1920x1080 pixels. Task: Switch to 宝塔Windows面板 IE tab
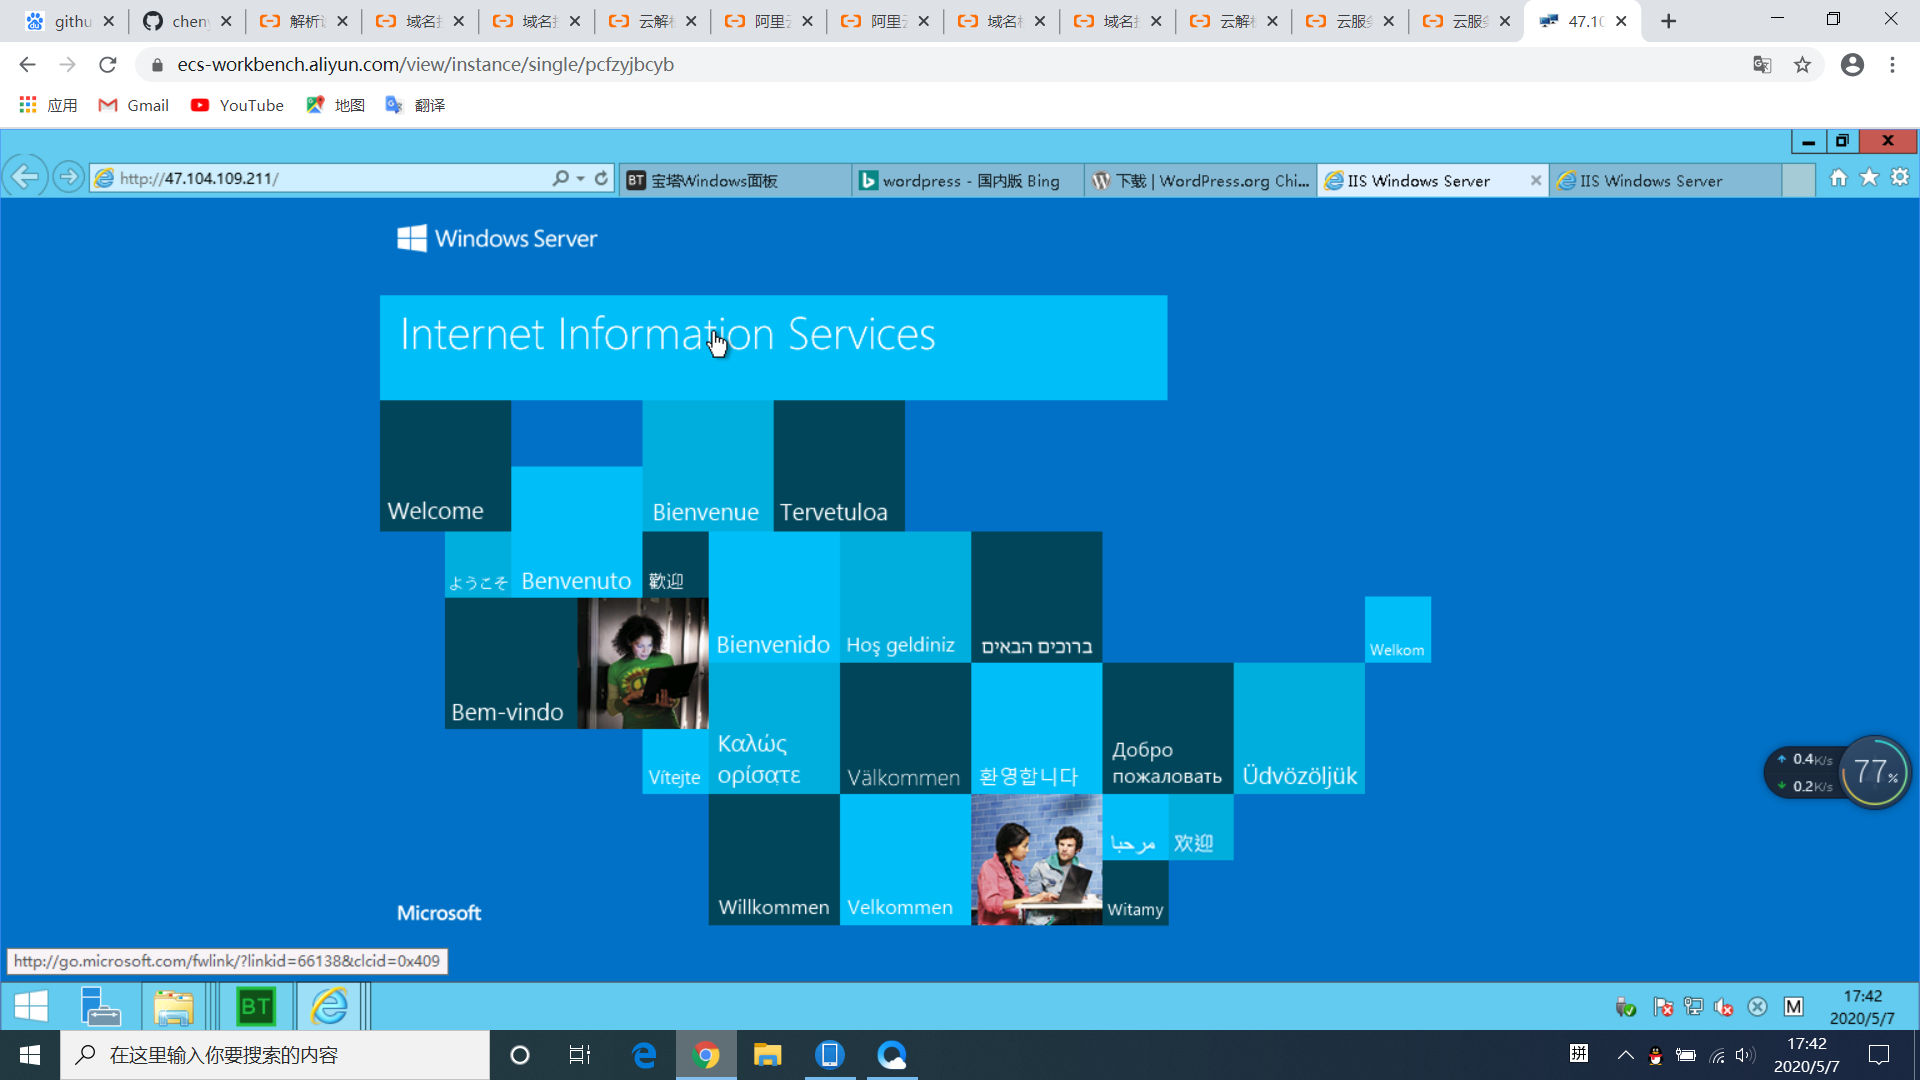pyautogui.click(x=735, y=181)
